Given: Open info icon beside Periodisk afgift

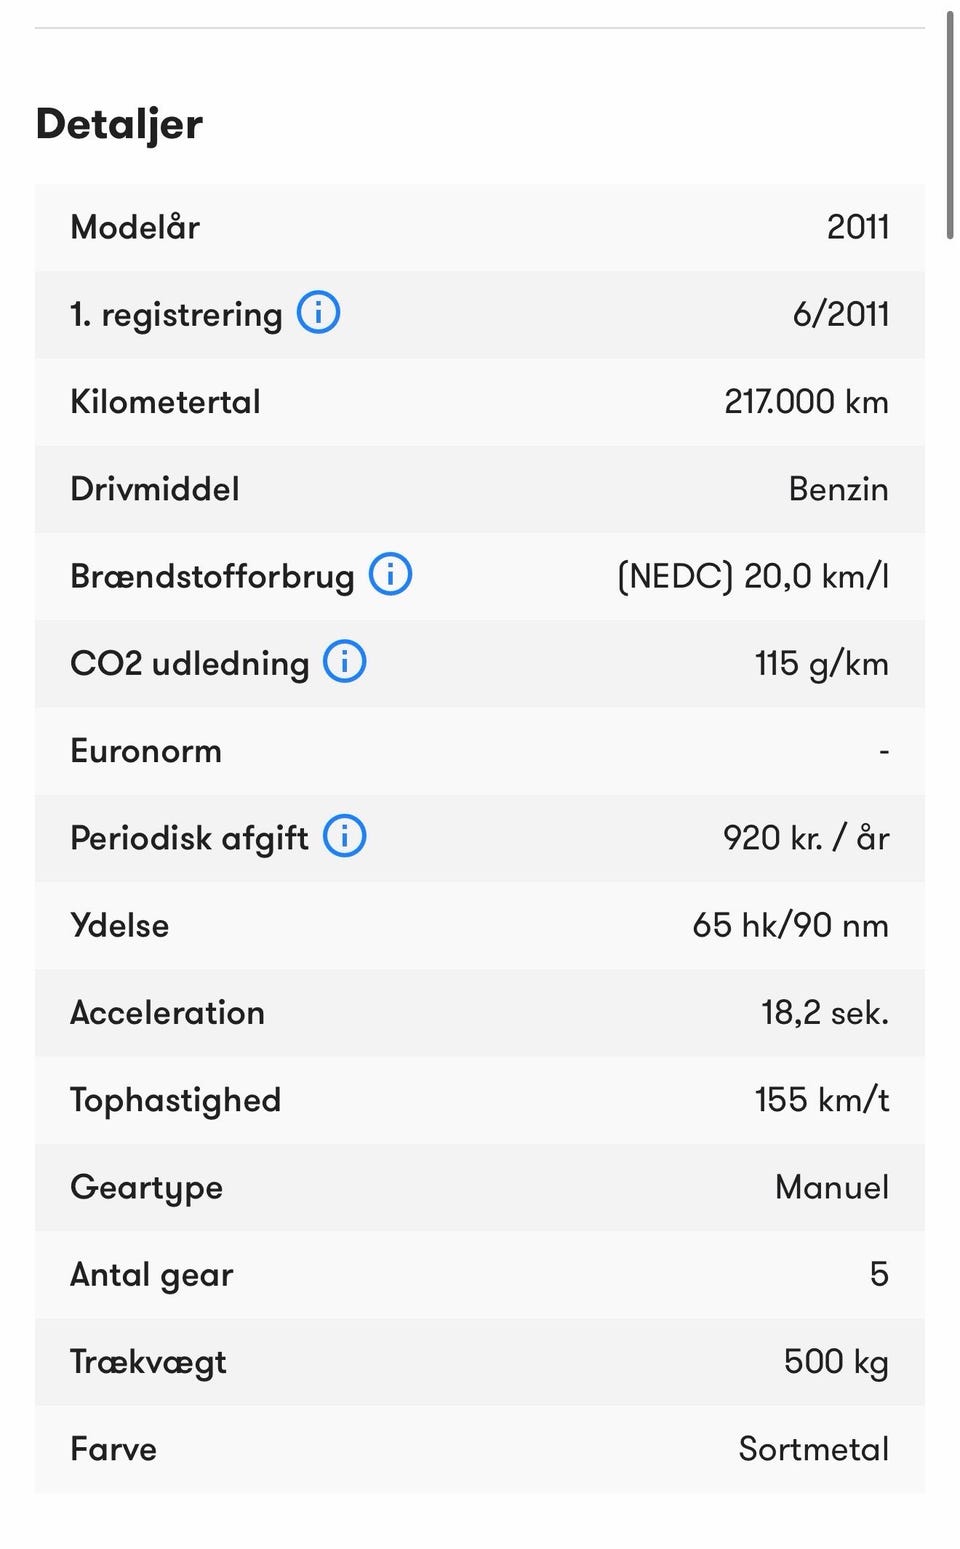Looking at the screenshot, I should 345,836.
